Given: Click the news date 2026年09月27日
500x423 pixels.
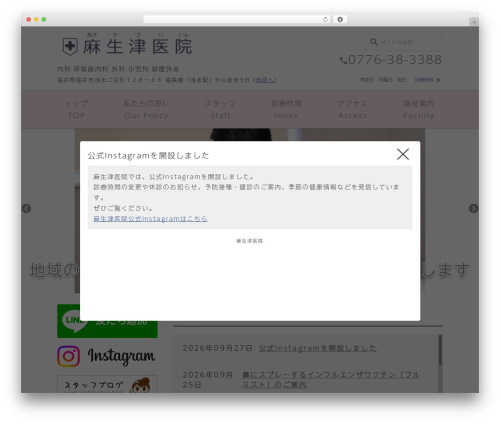Looking at the screenshot, I should [217, 348].
